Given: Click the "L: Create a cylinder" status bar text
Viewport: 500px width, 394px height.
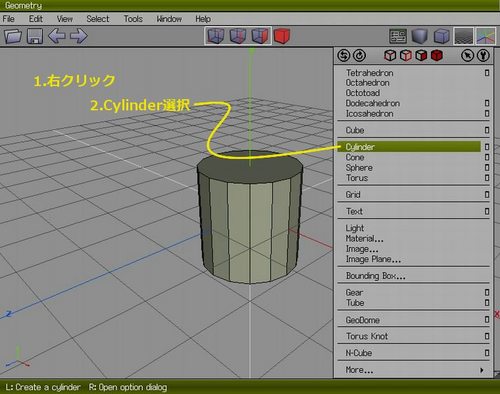Looking at the screenshot, I should click(43, 387).
